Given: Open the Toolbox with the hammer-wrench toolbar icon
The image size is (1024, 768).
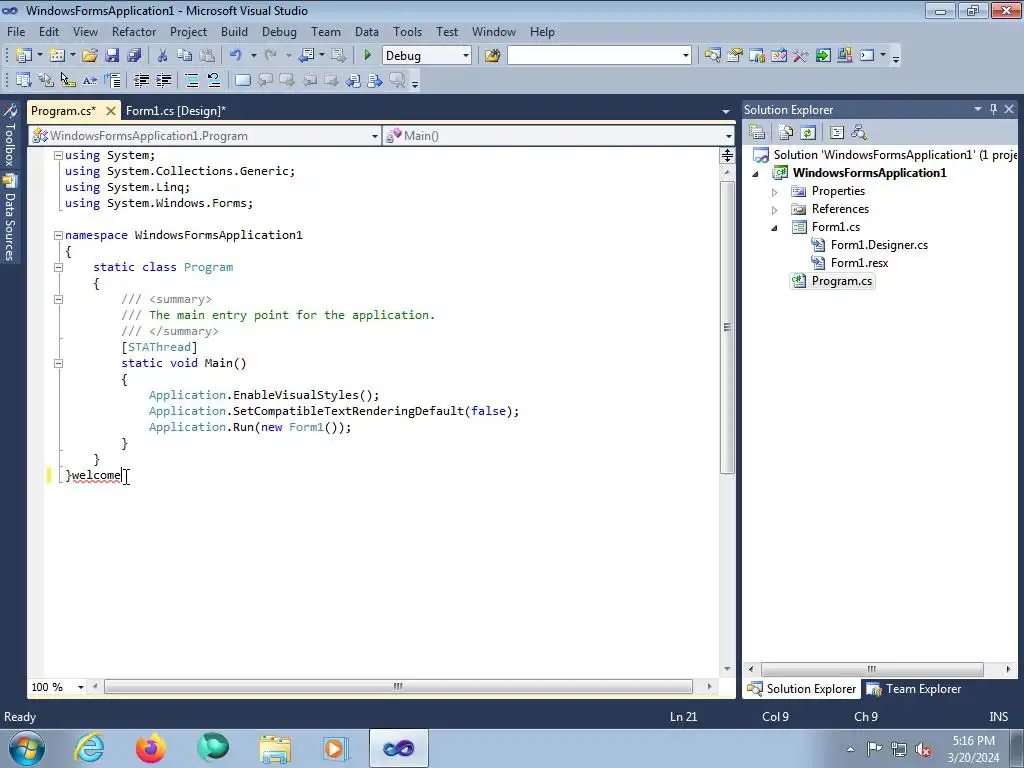Looking at the screenshot, I should tap(801, 56).
